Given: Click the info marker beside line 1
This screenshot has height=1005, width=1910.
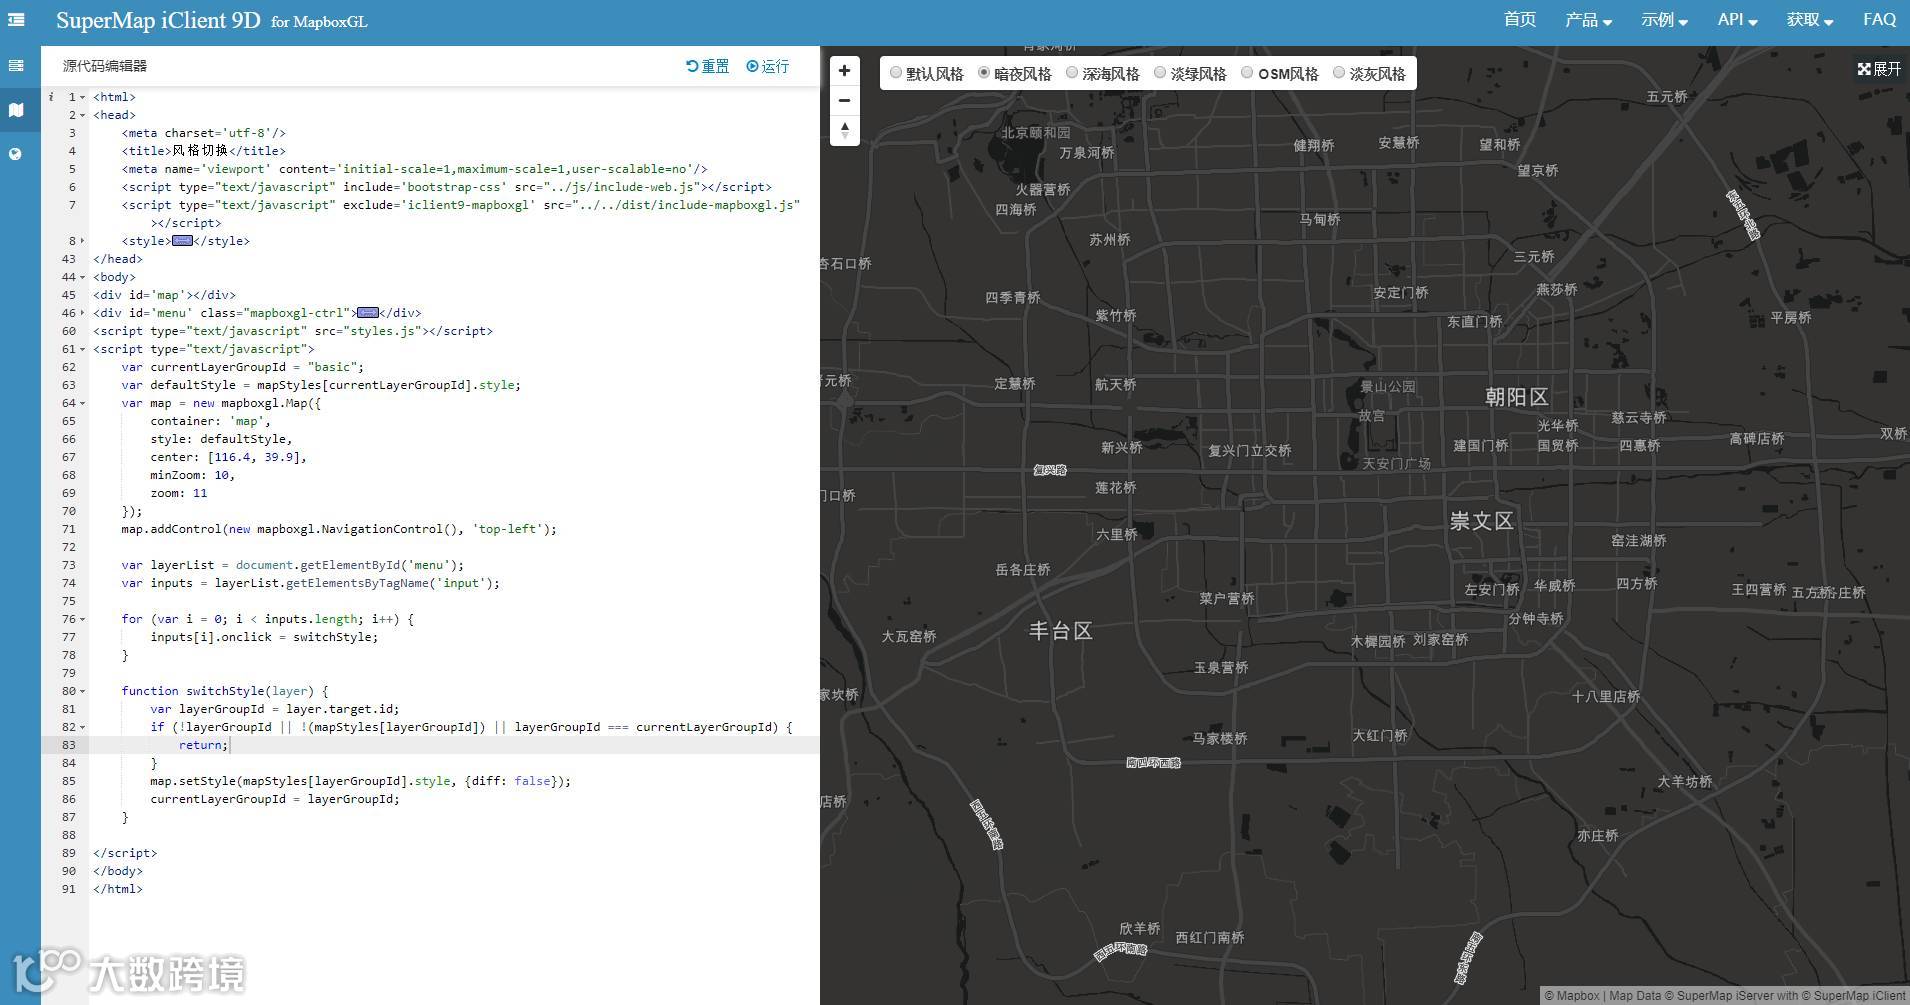Looking at the screenshot, I should tap(51, 97).
